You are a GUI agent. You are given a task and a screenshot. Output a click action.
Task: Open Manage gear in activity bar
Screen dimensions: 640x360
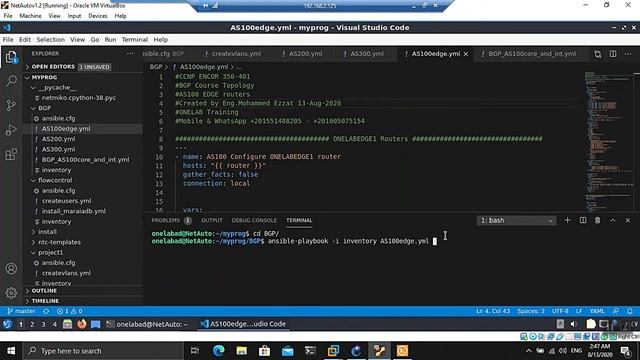(x=11, y=292)
